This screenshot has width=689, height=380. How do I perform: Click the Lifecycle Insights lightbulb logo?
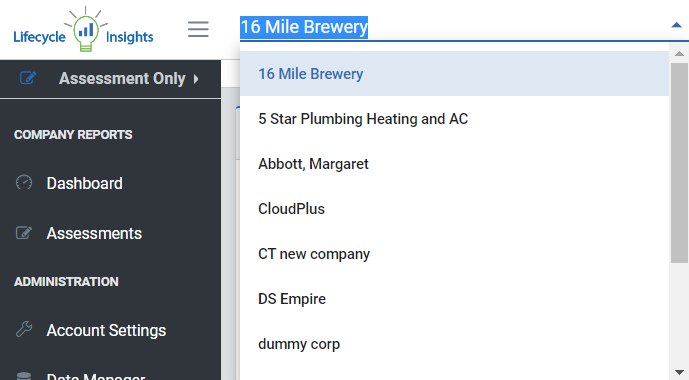click(x=83, y=29)
